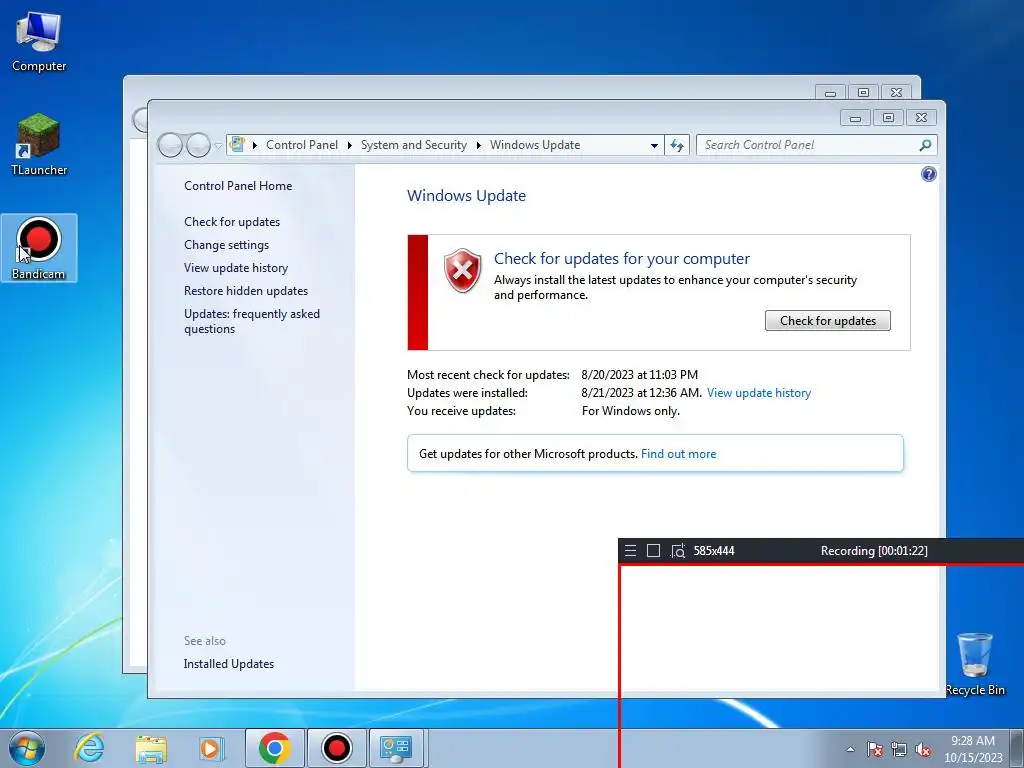This screenshot has width=1024, height=768.
Task: Minimize the Windows Update window
Action: (855, 118)
